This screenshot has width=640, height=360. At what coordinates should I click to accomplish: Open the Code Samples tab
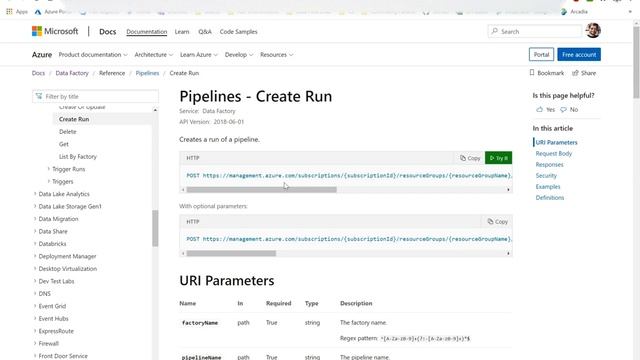pyautogui.click(x=238, y=31)
